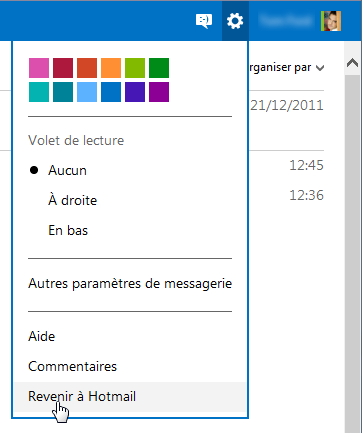Image resolution: width=362 pixels, height=433 pixels.
Task: Choose the pink color theme
Action: click(39, 68)
